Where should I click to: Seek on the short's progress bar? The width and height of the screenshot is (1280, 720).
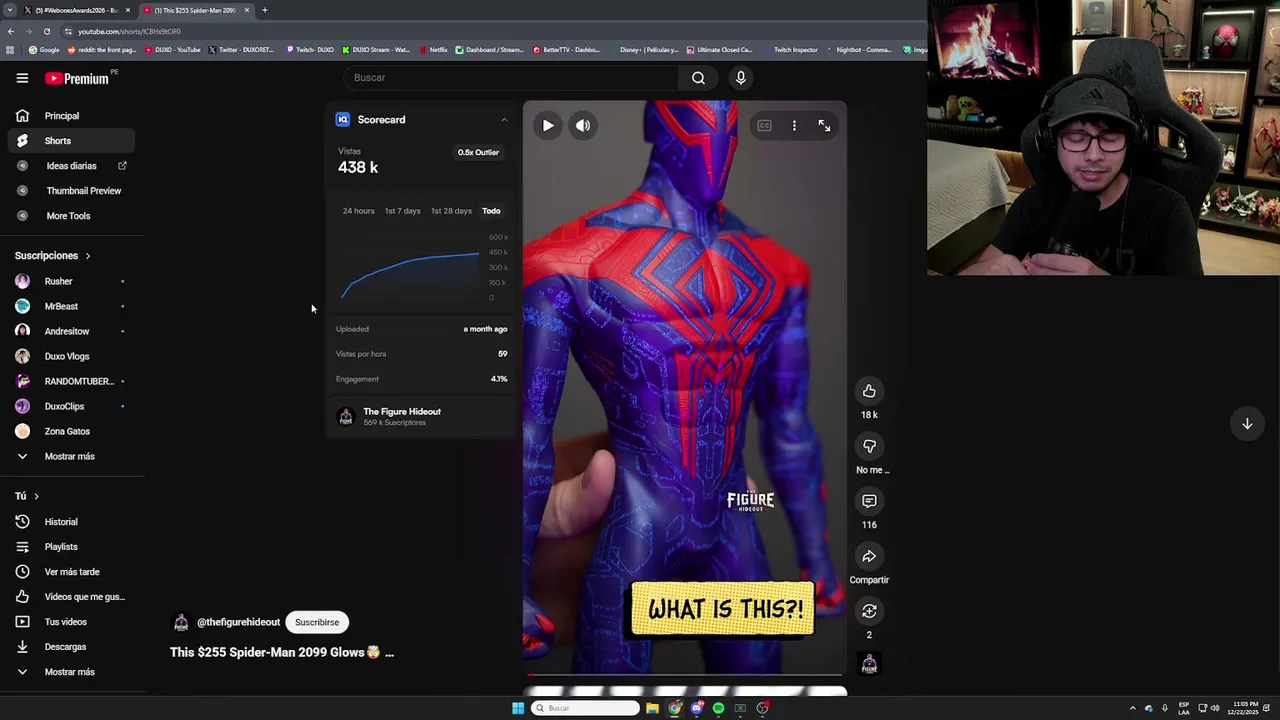pyautogui.click(x=685, y=675)
